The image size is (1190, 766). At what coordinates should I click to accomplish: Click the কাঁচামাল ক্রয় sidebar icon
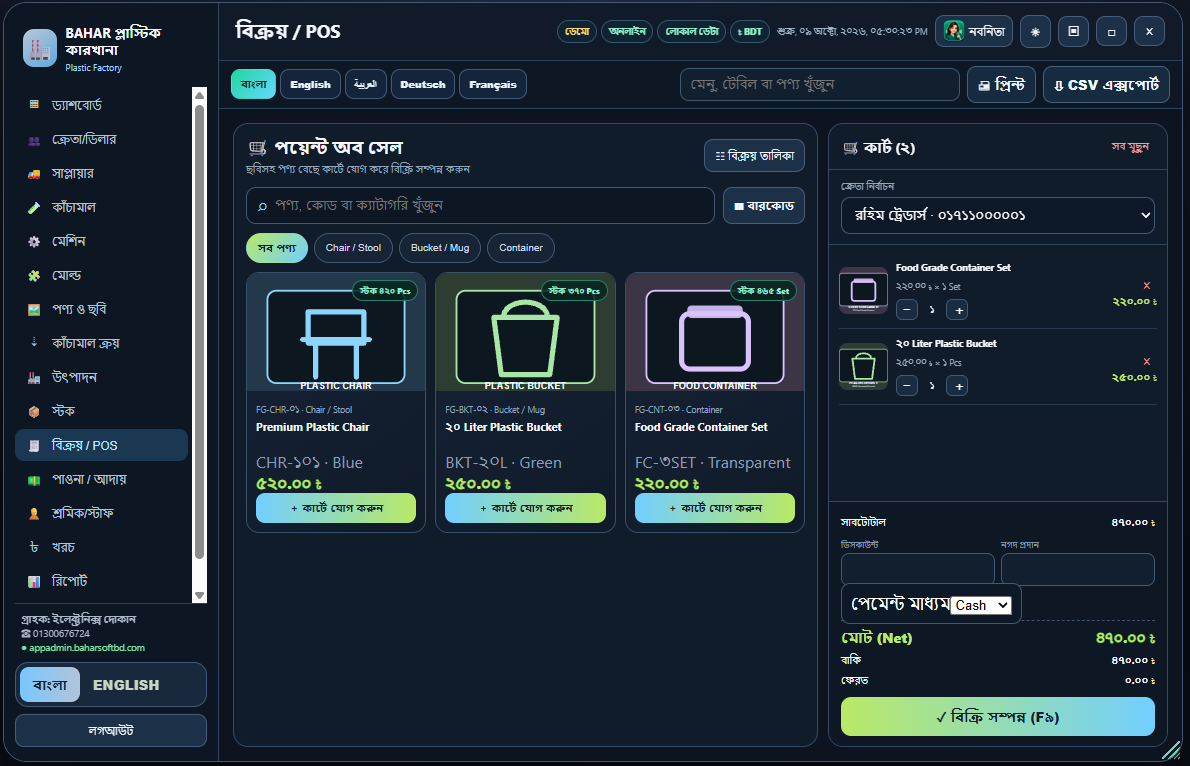click(34, 343)
